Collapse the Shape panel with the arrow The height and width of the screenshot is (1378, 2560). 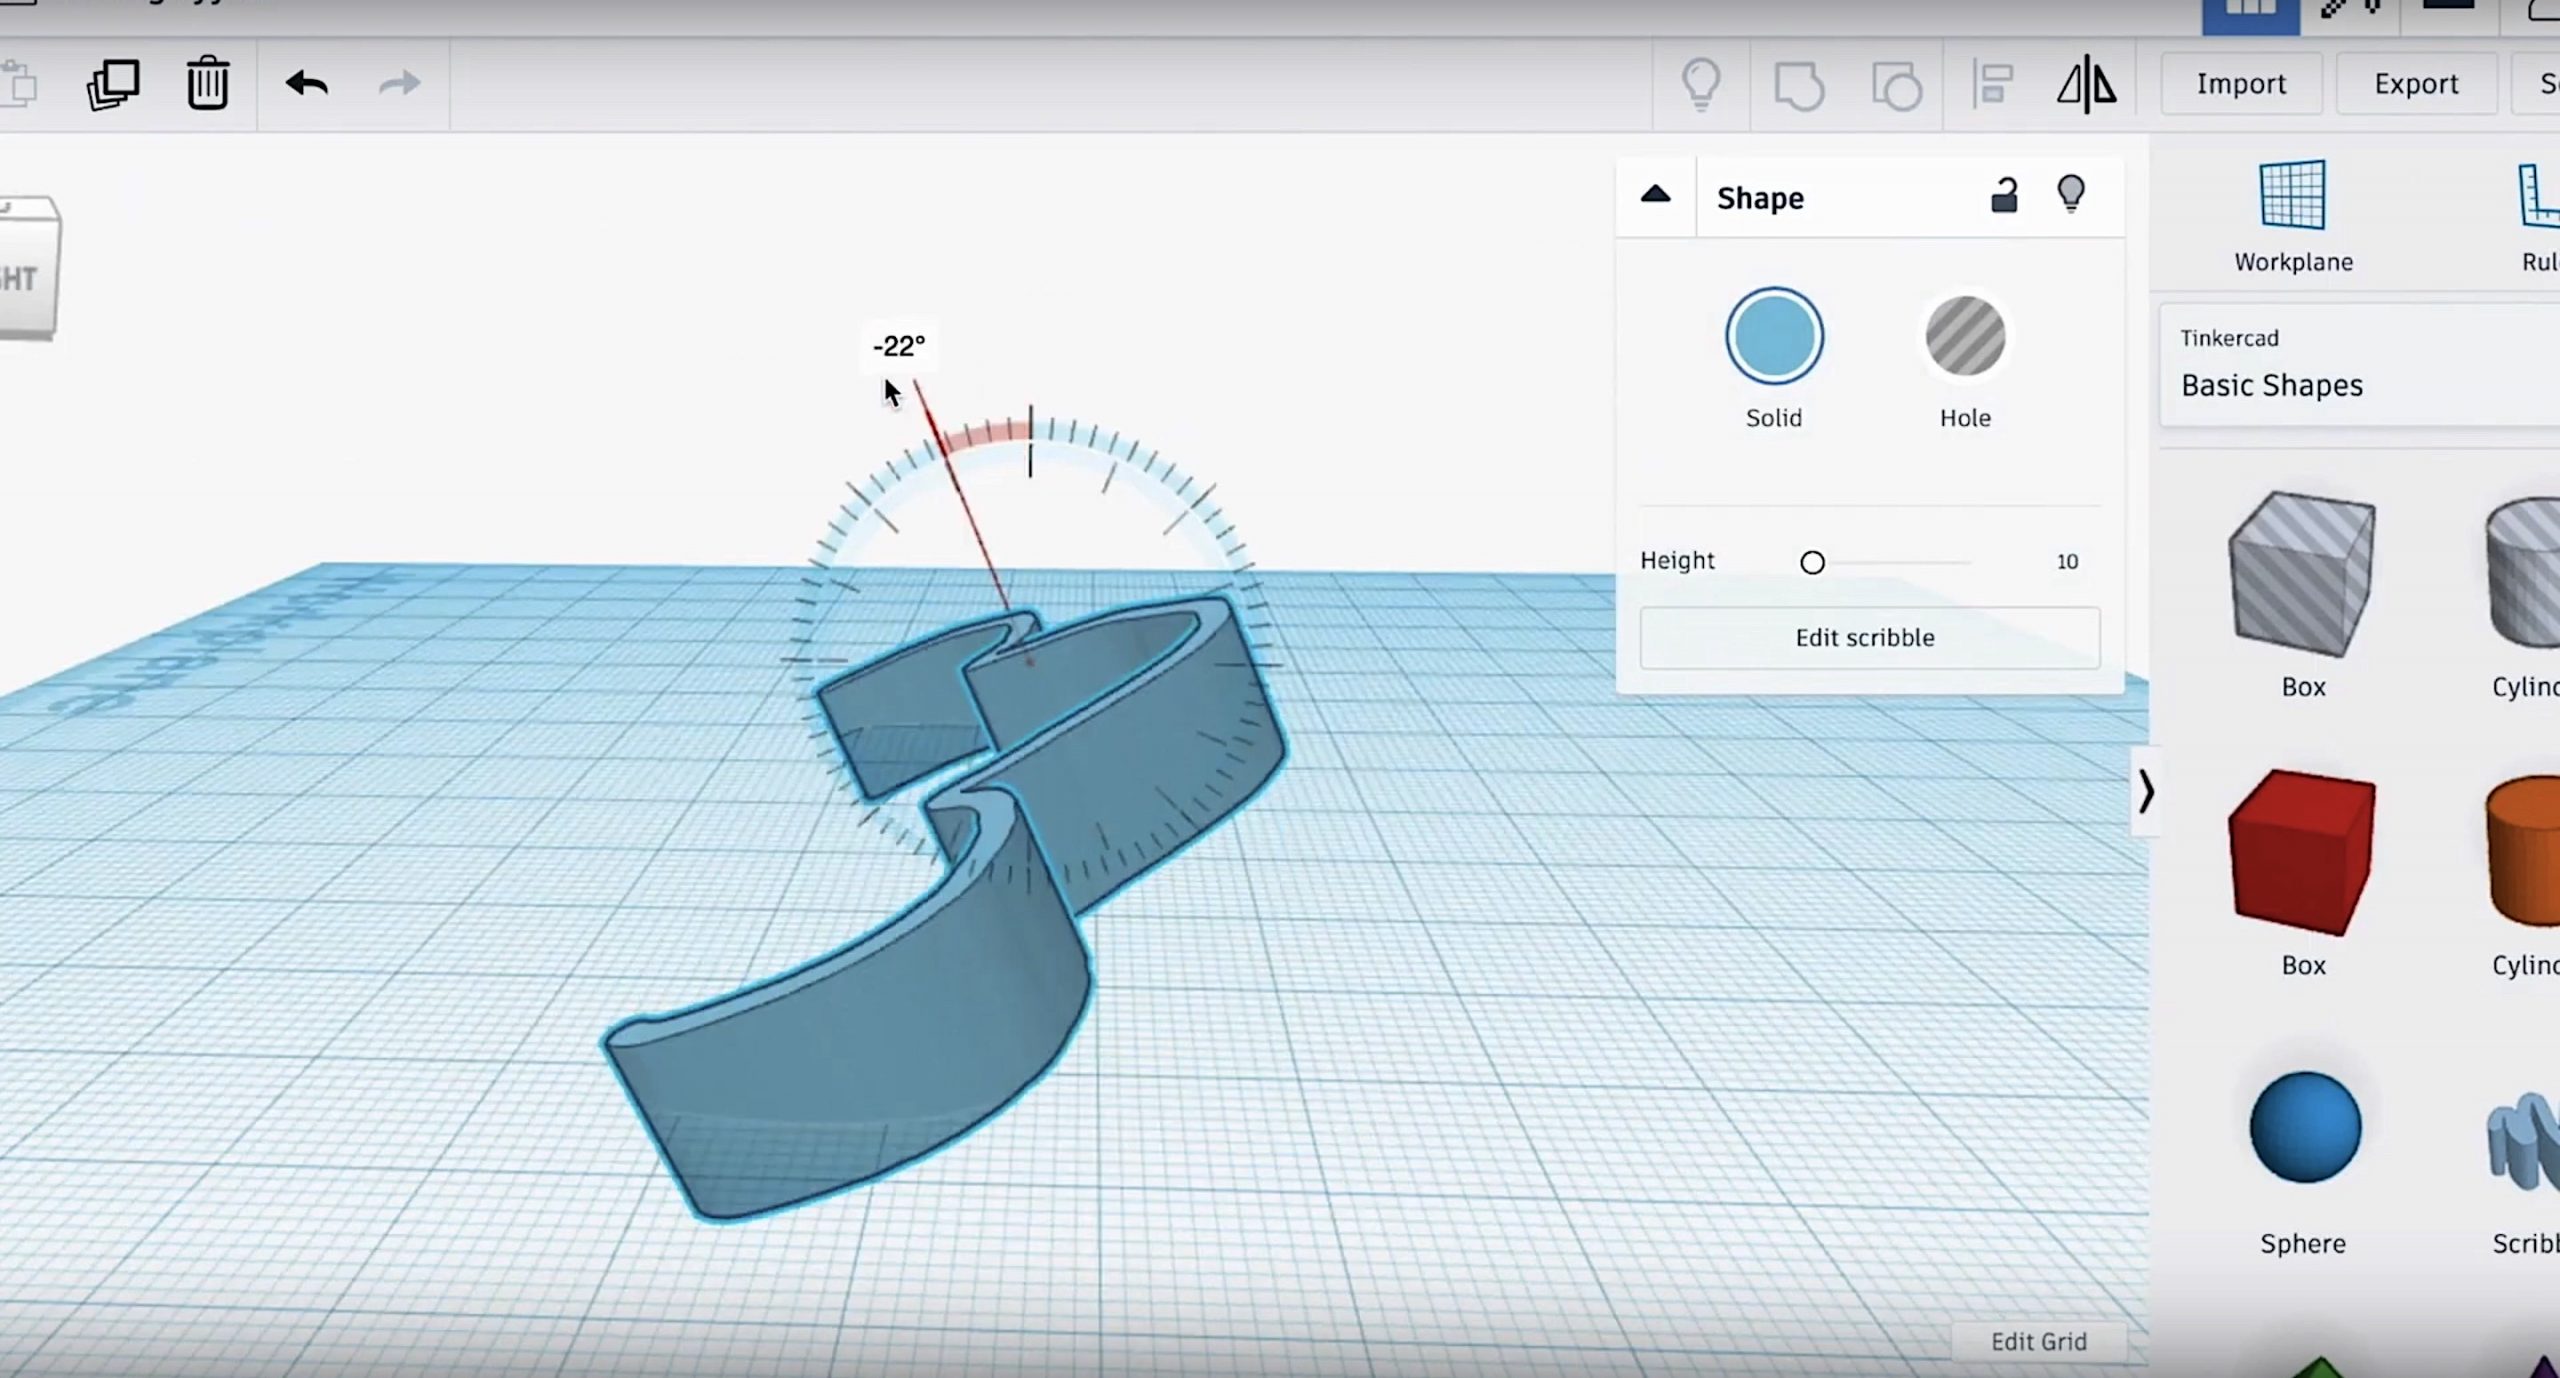[1656, 195]
